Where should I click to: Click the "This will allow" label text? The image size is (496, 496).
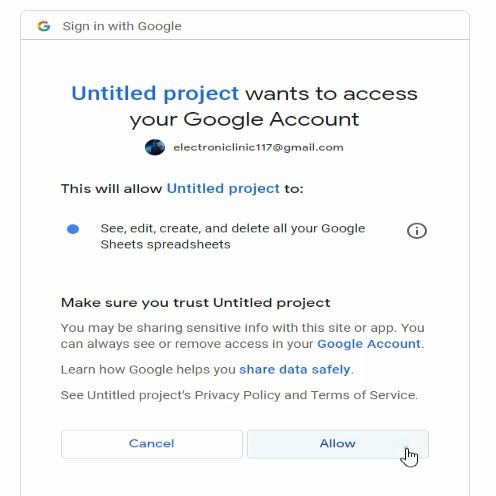pos(111,189)
